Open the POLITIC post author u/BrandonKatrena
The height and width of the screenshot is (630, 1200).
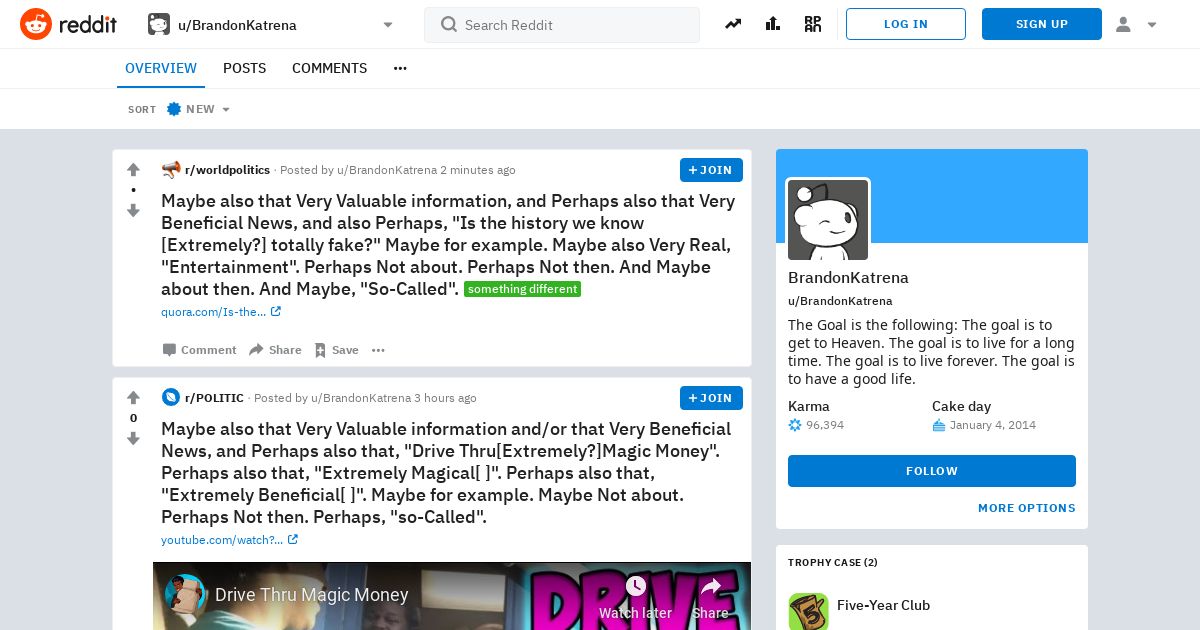(361, 398)
